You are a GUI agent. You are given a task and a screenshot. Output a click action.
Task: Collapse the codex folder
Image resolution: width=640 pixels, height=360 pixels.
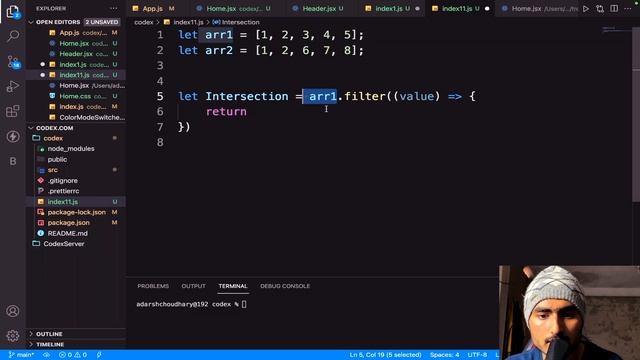coord(53,138)
